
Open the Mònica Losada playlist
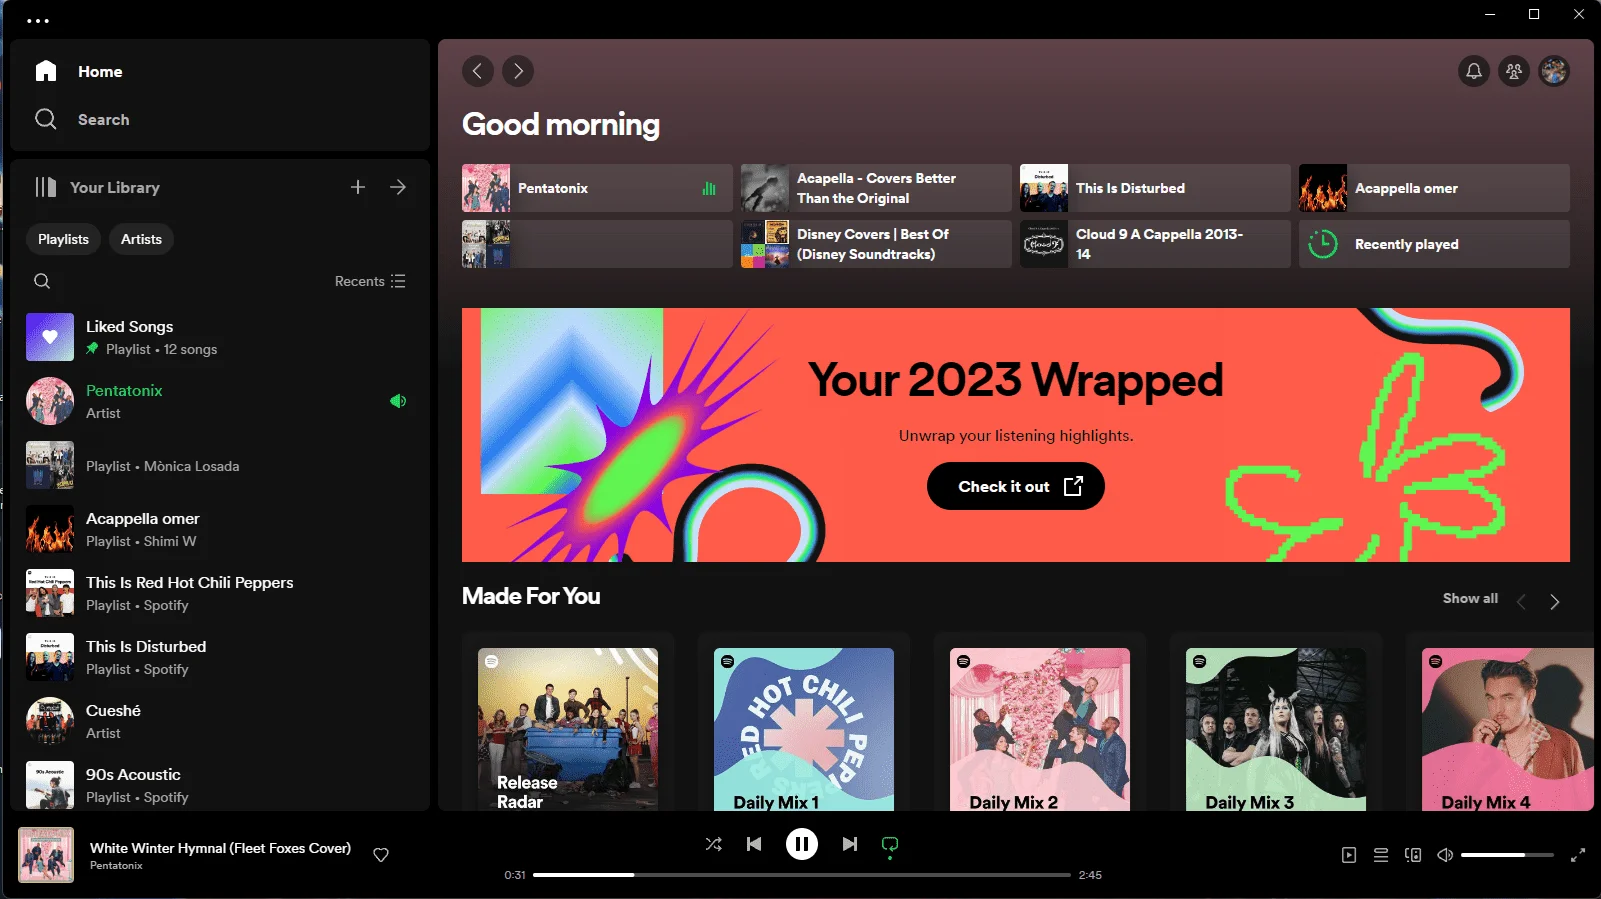(x=220, y=465)
